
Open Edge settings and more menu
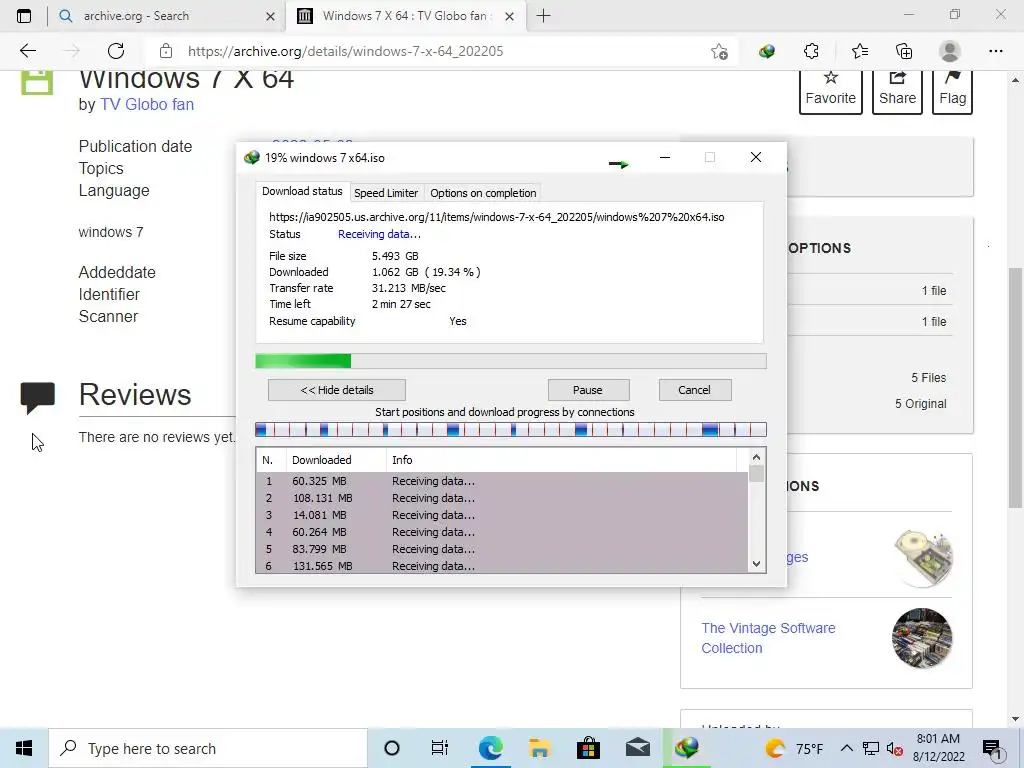coord(995,51)
